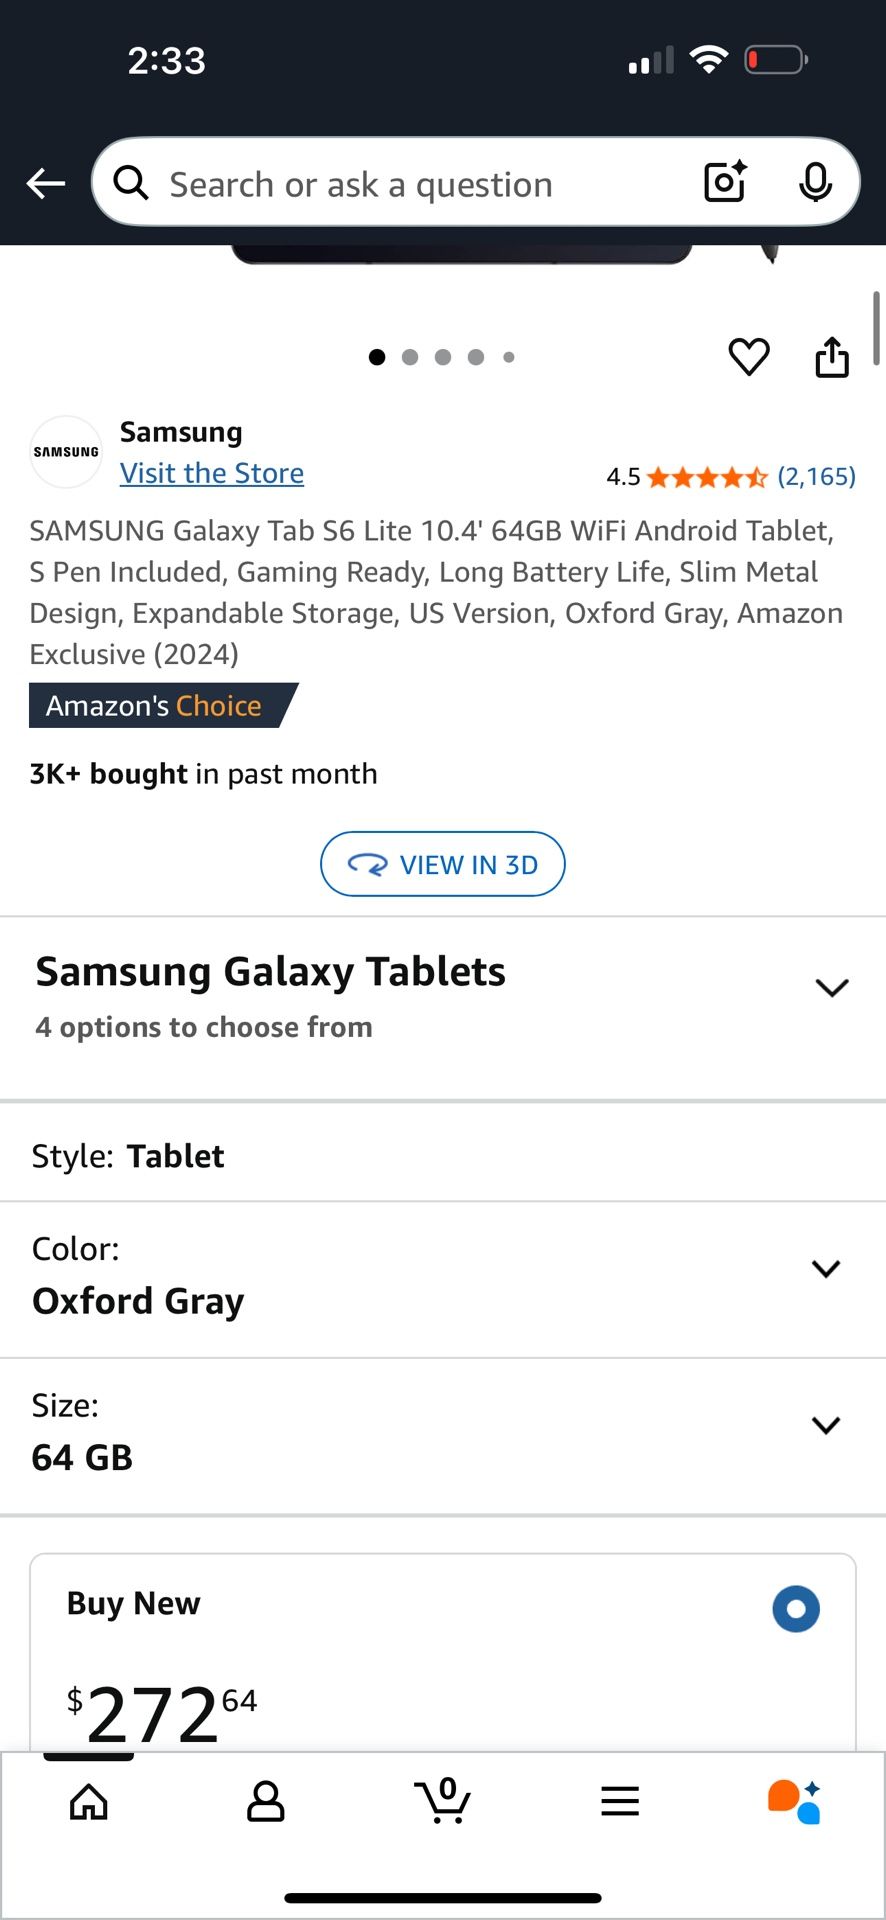The image size is (886, 1920).
Task: Click Visit the Store link
Action: tap(212, 473)
